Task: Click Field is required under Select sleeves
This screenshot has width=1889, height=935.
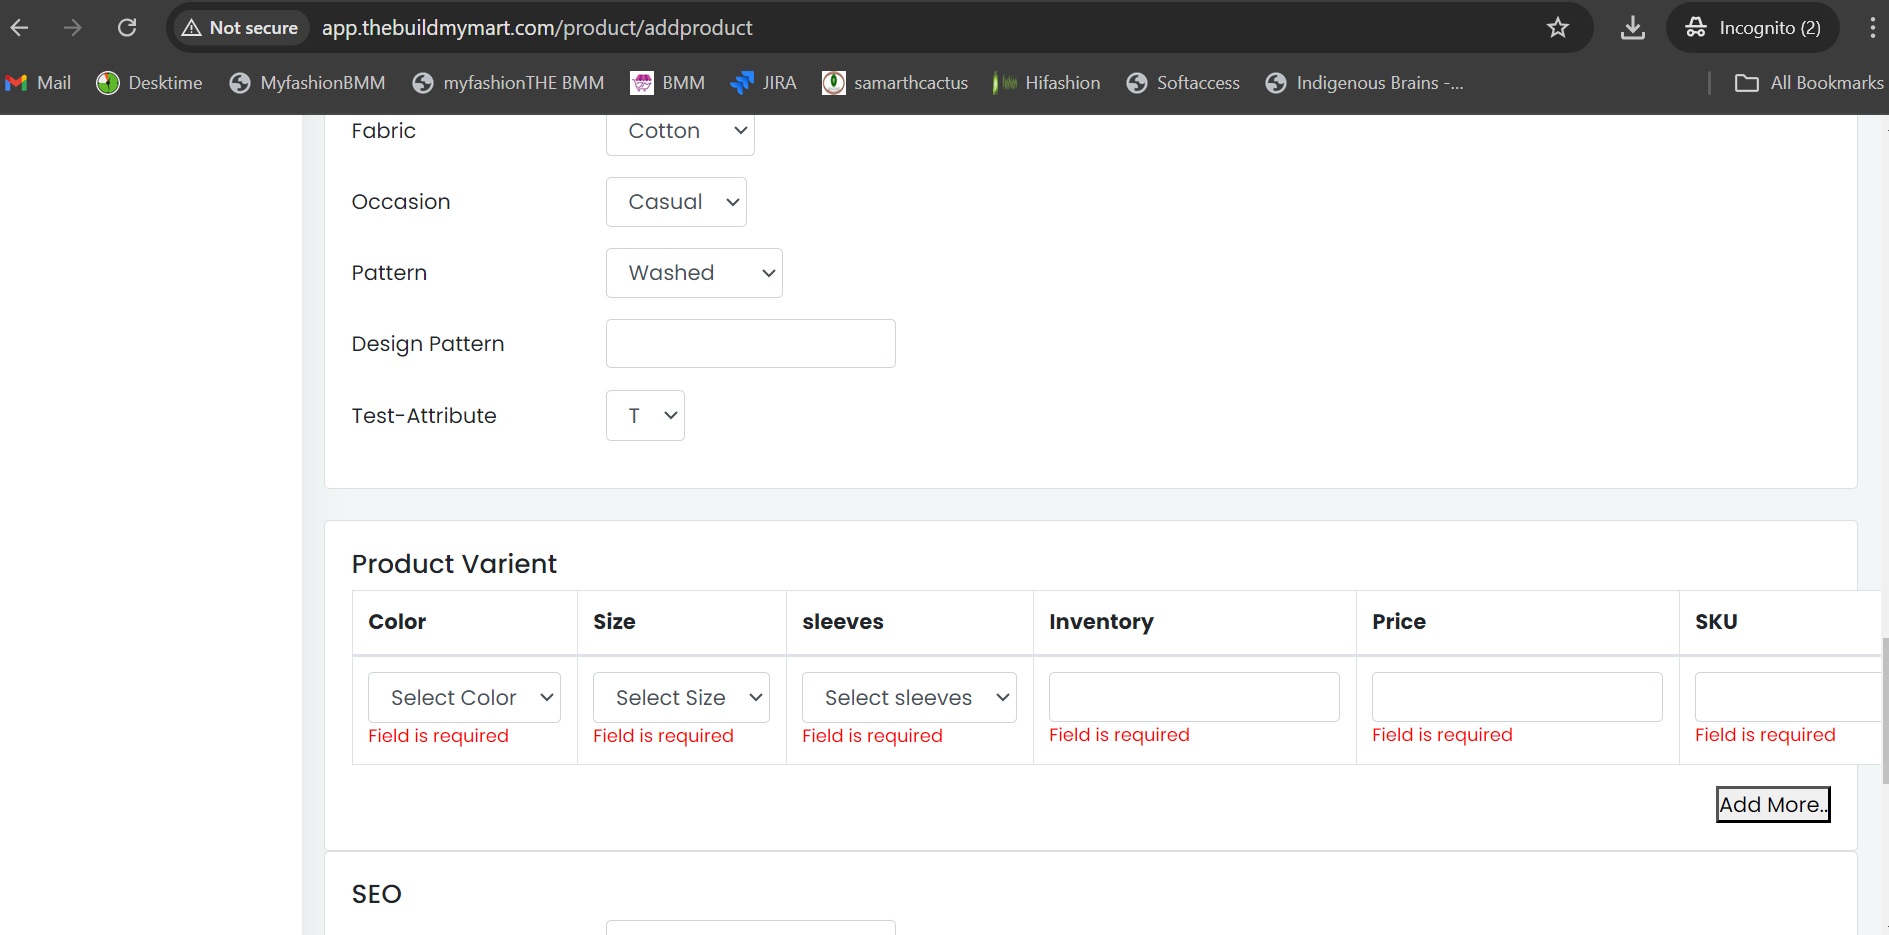Action: coord(872,736)
